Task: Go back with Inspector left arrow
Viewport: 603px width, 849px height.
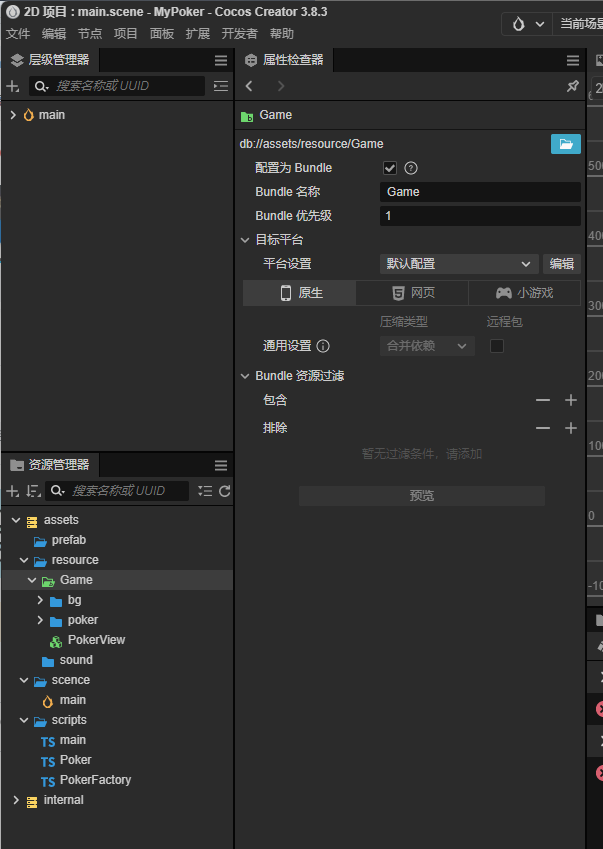Action: point(249,86)
